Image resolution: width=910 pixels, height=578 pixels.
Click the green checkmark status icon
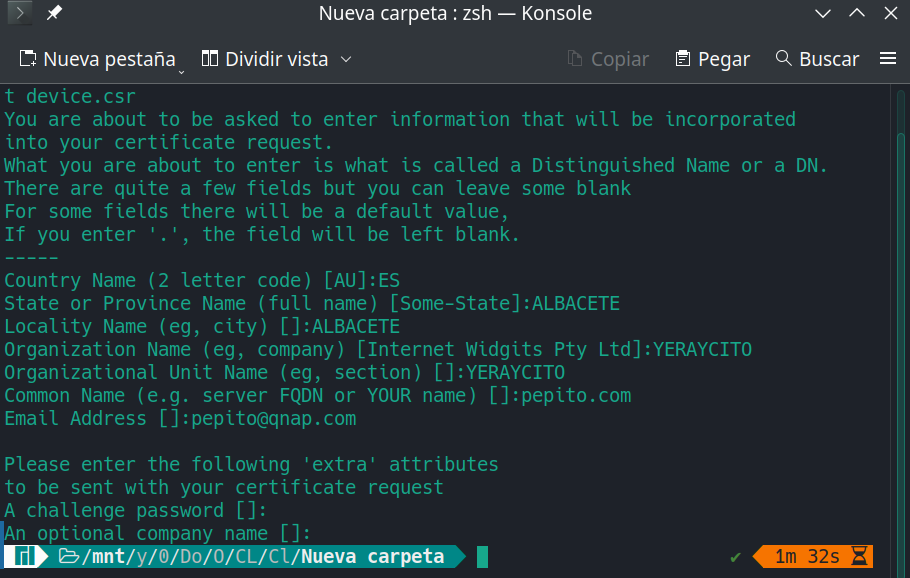click(x=736, y=557)
